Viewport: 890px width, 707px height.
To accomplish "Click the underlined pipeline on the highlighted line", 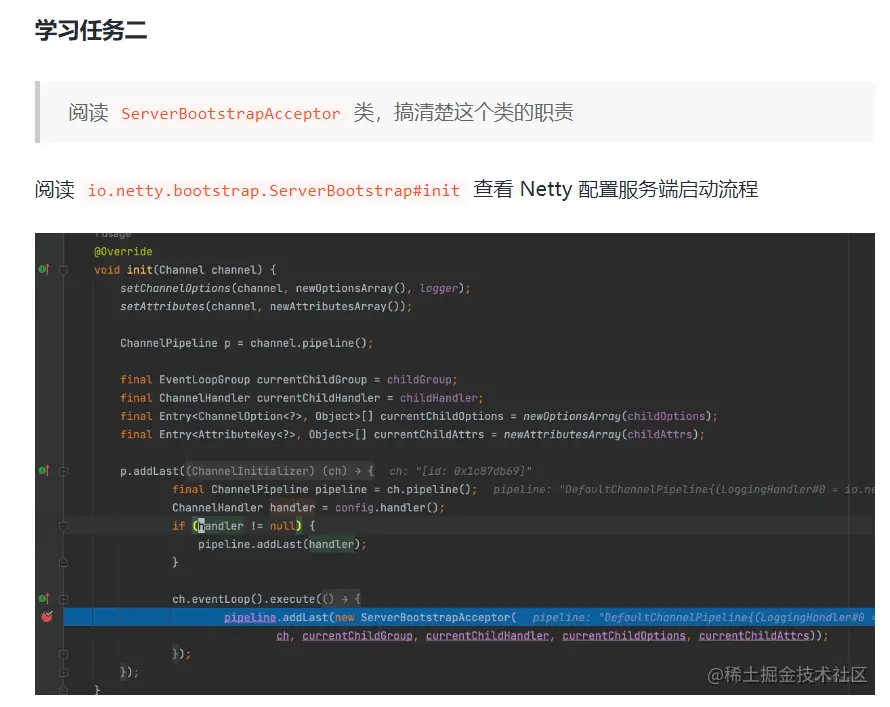I will point(250,617).
